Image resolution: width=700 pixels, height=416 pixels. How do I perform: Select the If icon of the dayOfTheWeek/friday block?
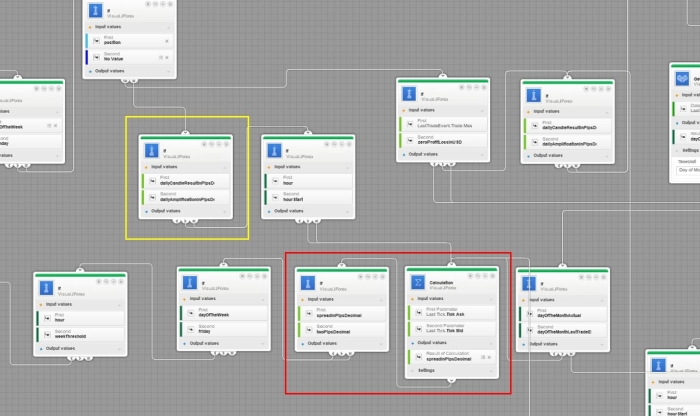(190, 283)
